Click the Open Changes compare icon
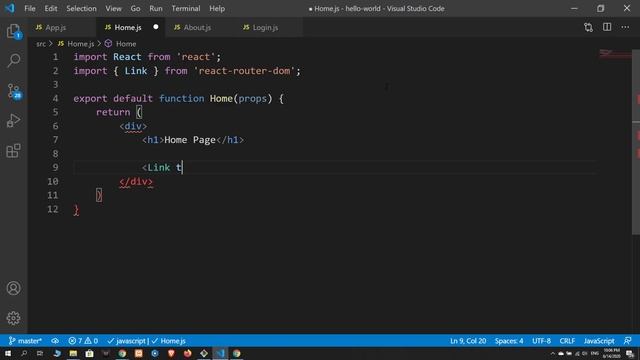640x360 pixels. click(588, 27)
